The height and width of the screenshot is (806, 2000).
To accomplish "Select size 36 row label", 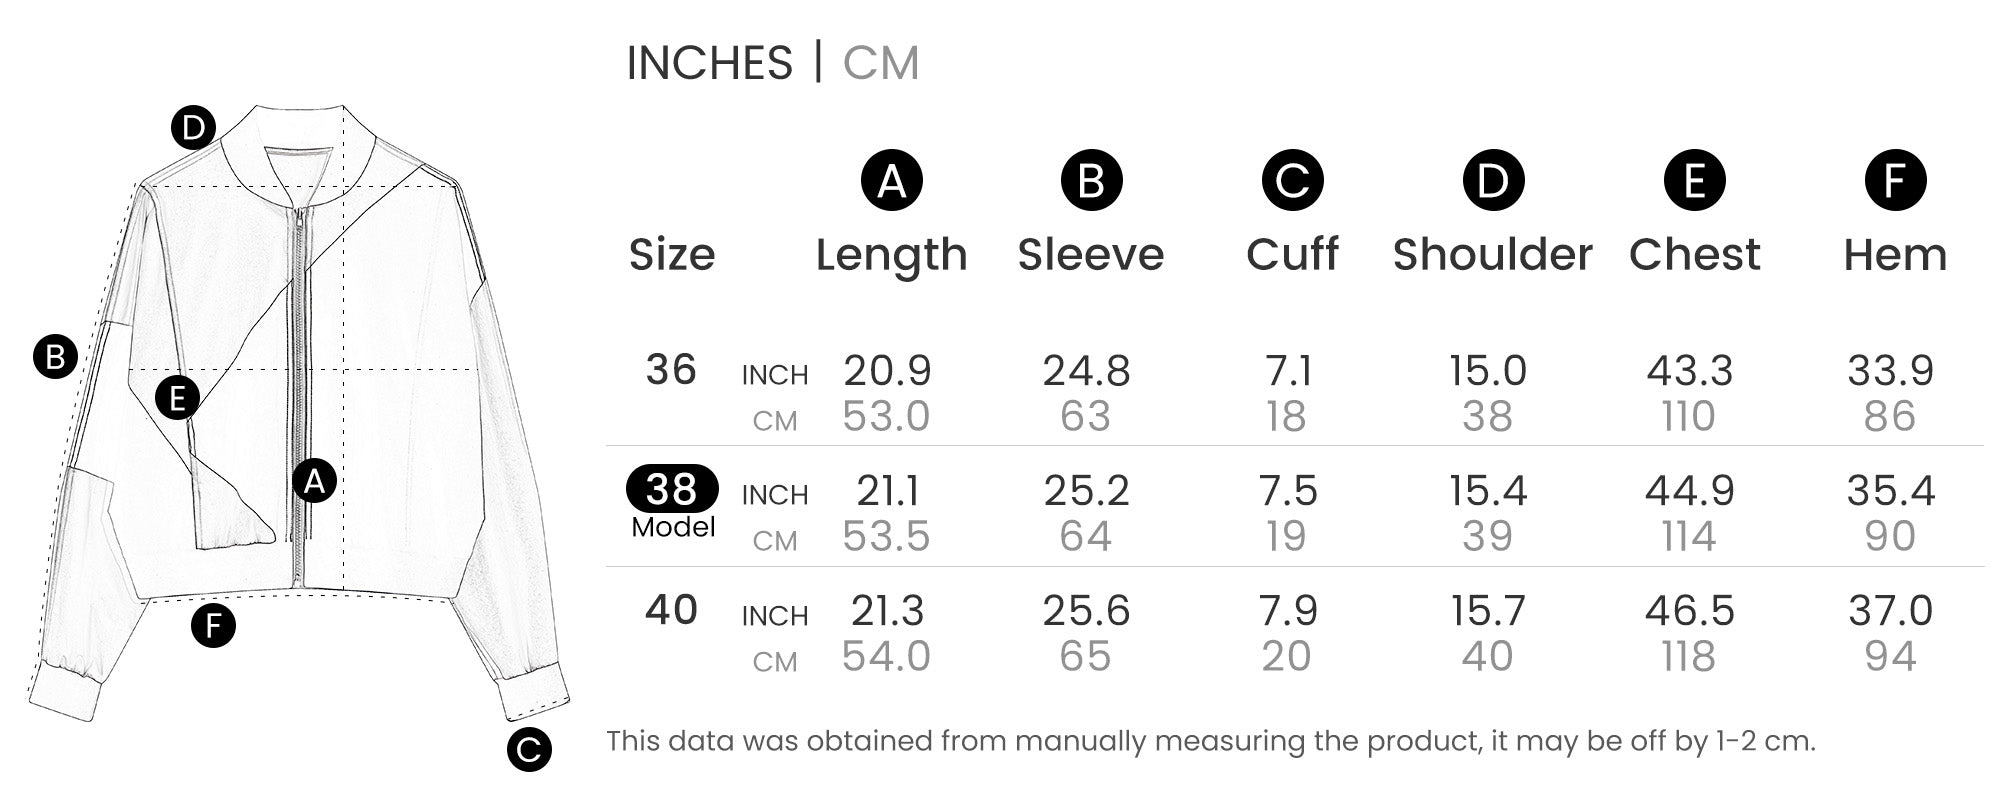I will coord(671,370).
